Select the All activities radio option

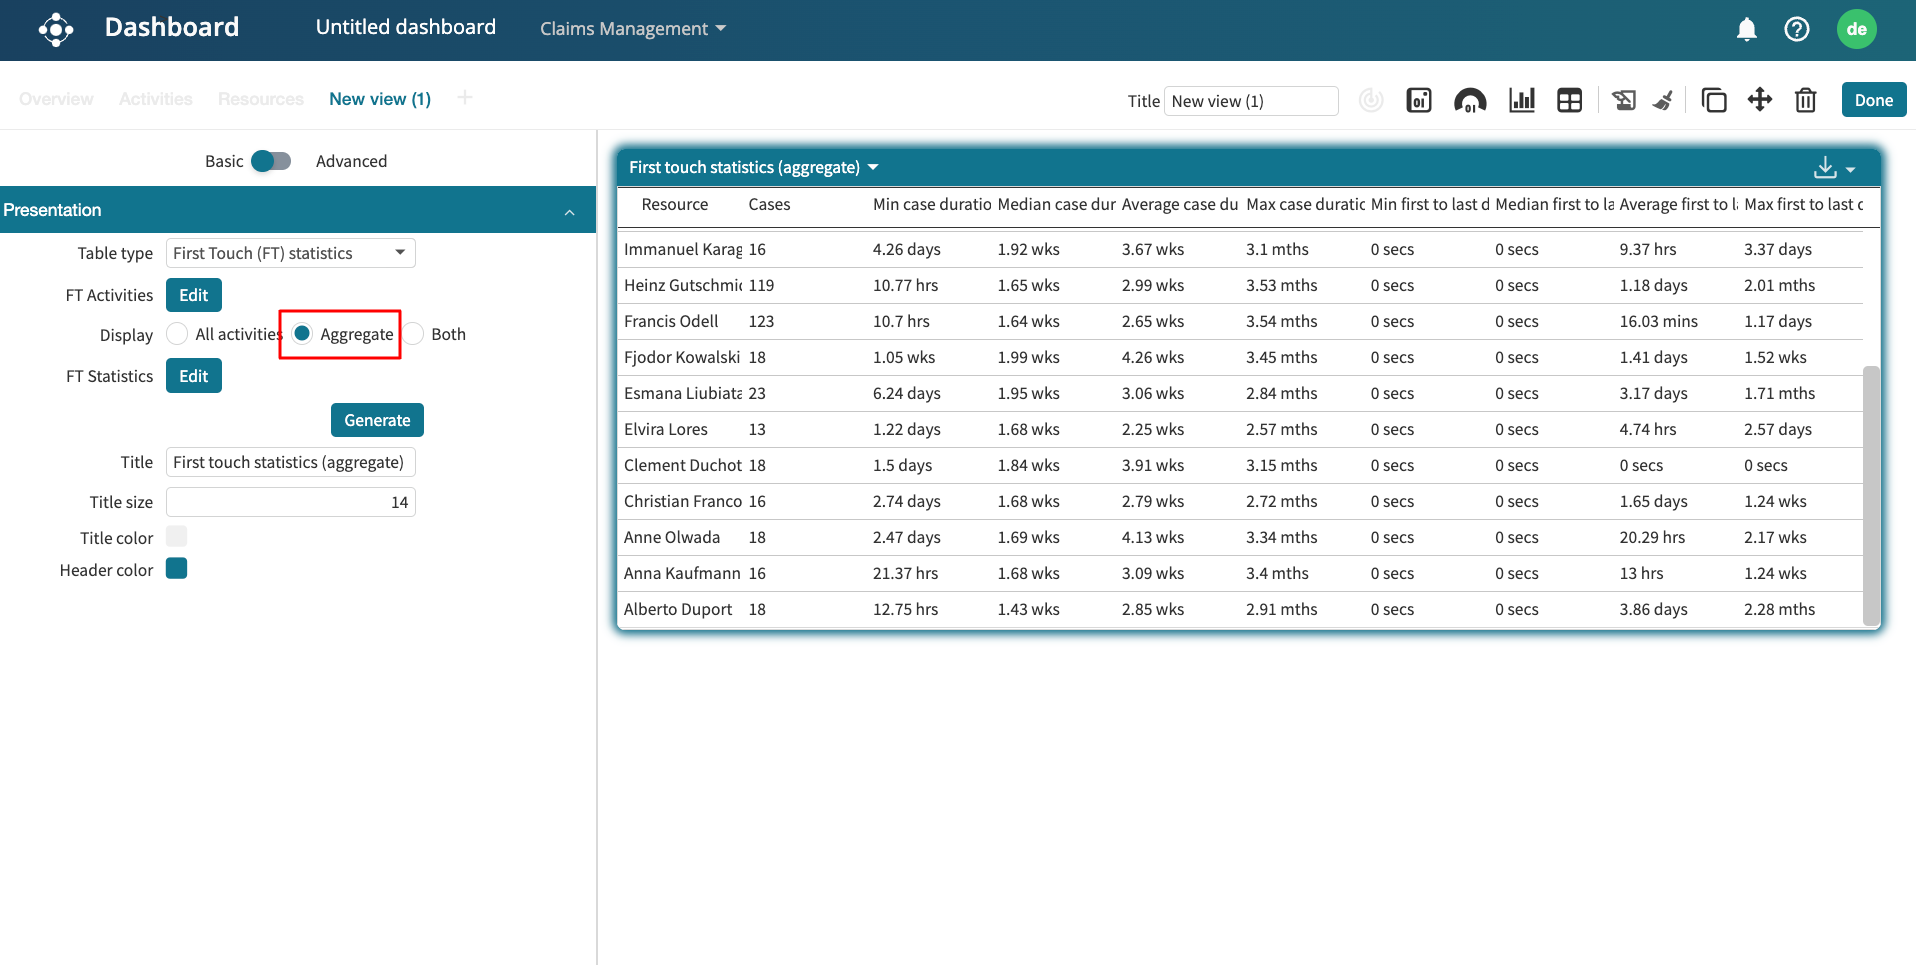[178, 334]
